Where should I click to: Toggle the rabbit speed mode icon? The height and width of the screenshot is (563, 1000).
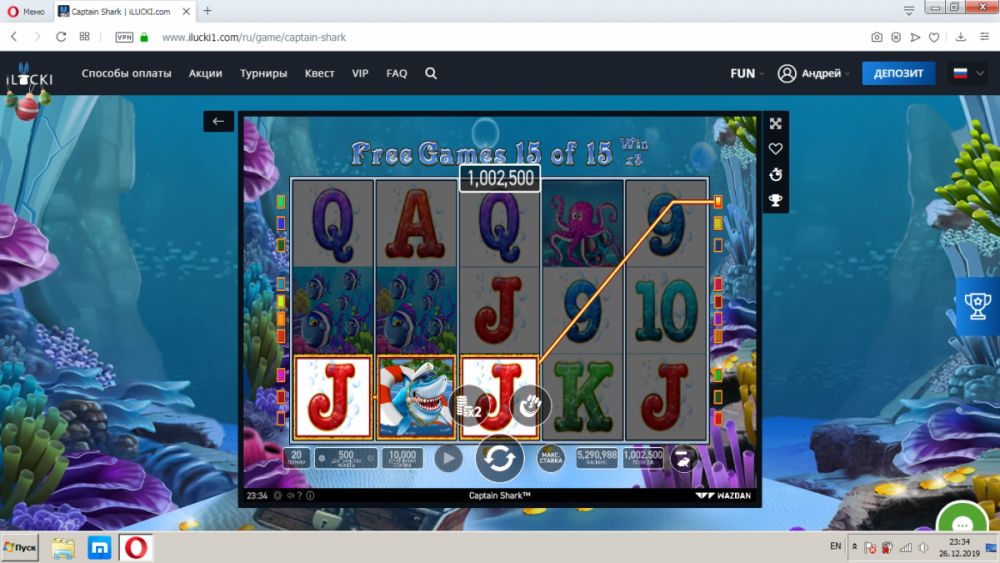683,458
